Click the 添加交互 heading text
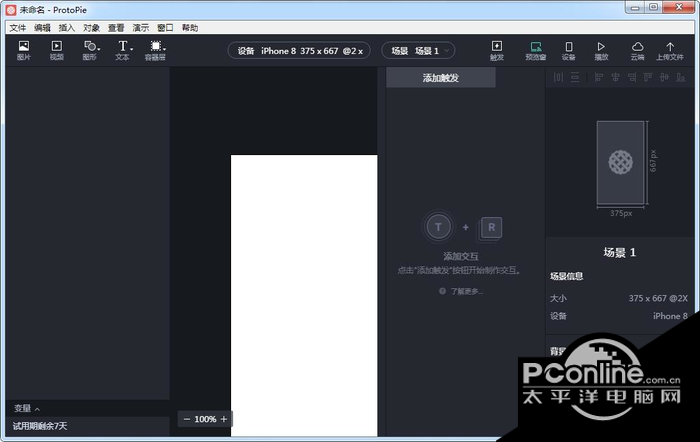This screenshot has width=700, height=442. [x=461, y=256]
